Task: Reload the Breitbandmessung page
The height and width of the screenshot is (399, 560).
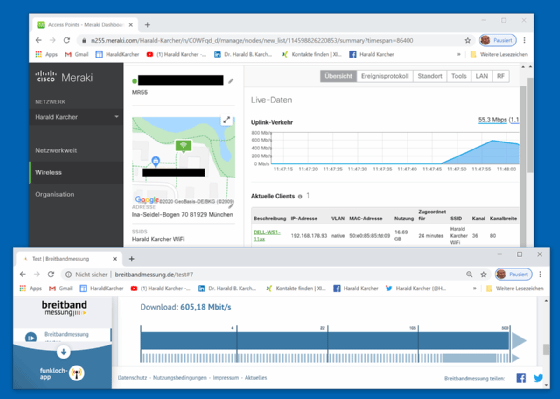Action: (51, 274)
